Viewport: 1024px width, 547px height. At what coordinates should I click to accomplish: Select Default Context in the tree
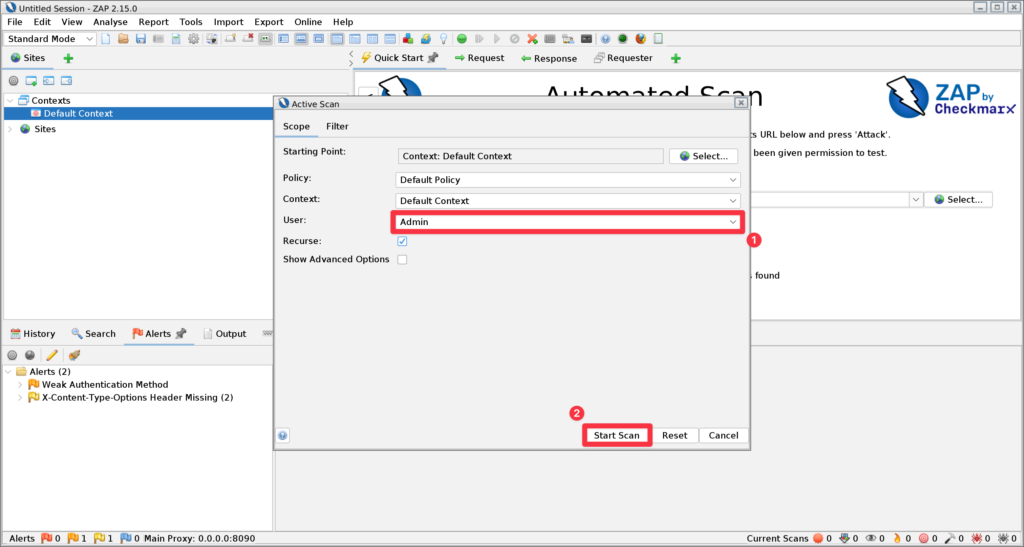(x=78, y=114)
